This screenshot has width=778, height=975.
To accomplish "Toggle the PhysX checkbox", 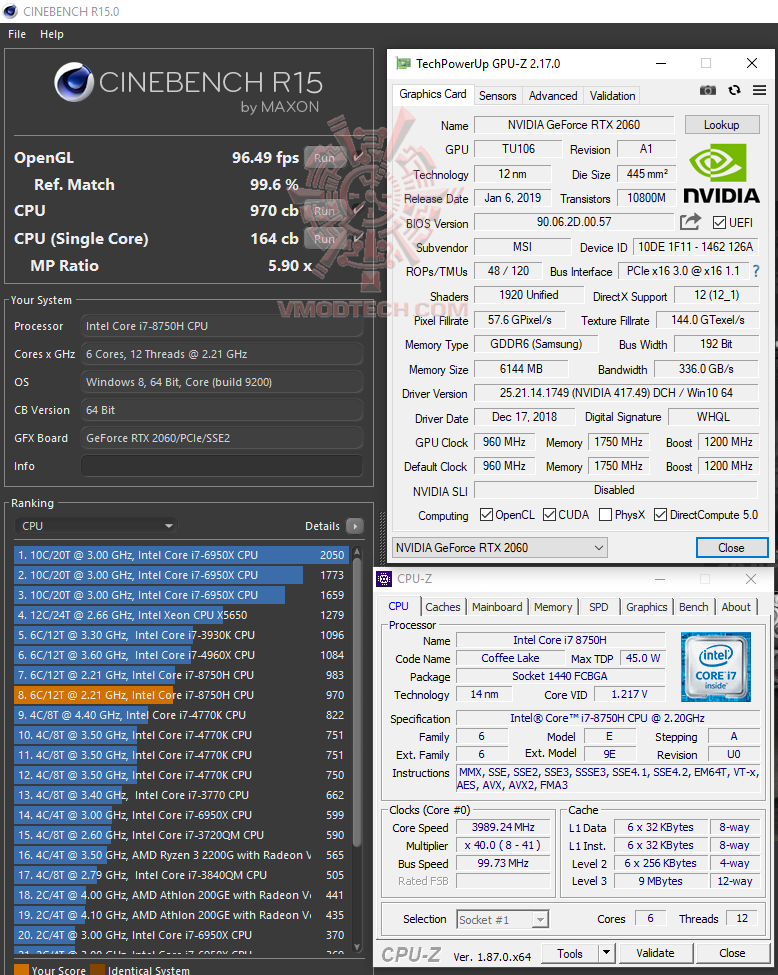I will [605, 515].
